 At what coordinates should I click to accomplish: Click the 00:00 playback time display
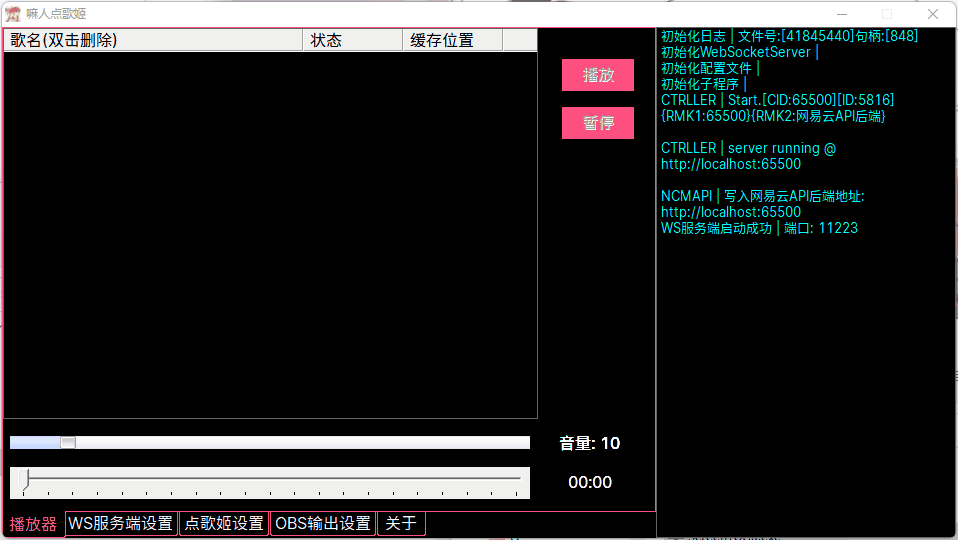coord(590,482)
